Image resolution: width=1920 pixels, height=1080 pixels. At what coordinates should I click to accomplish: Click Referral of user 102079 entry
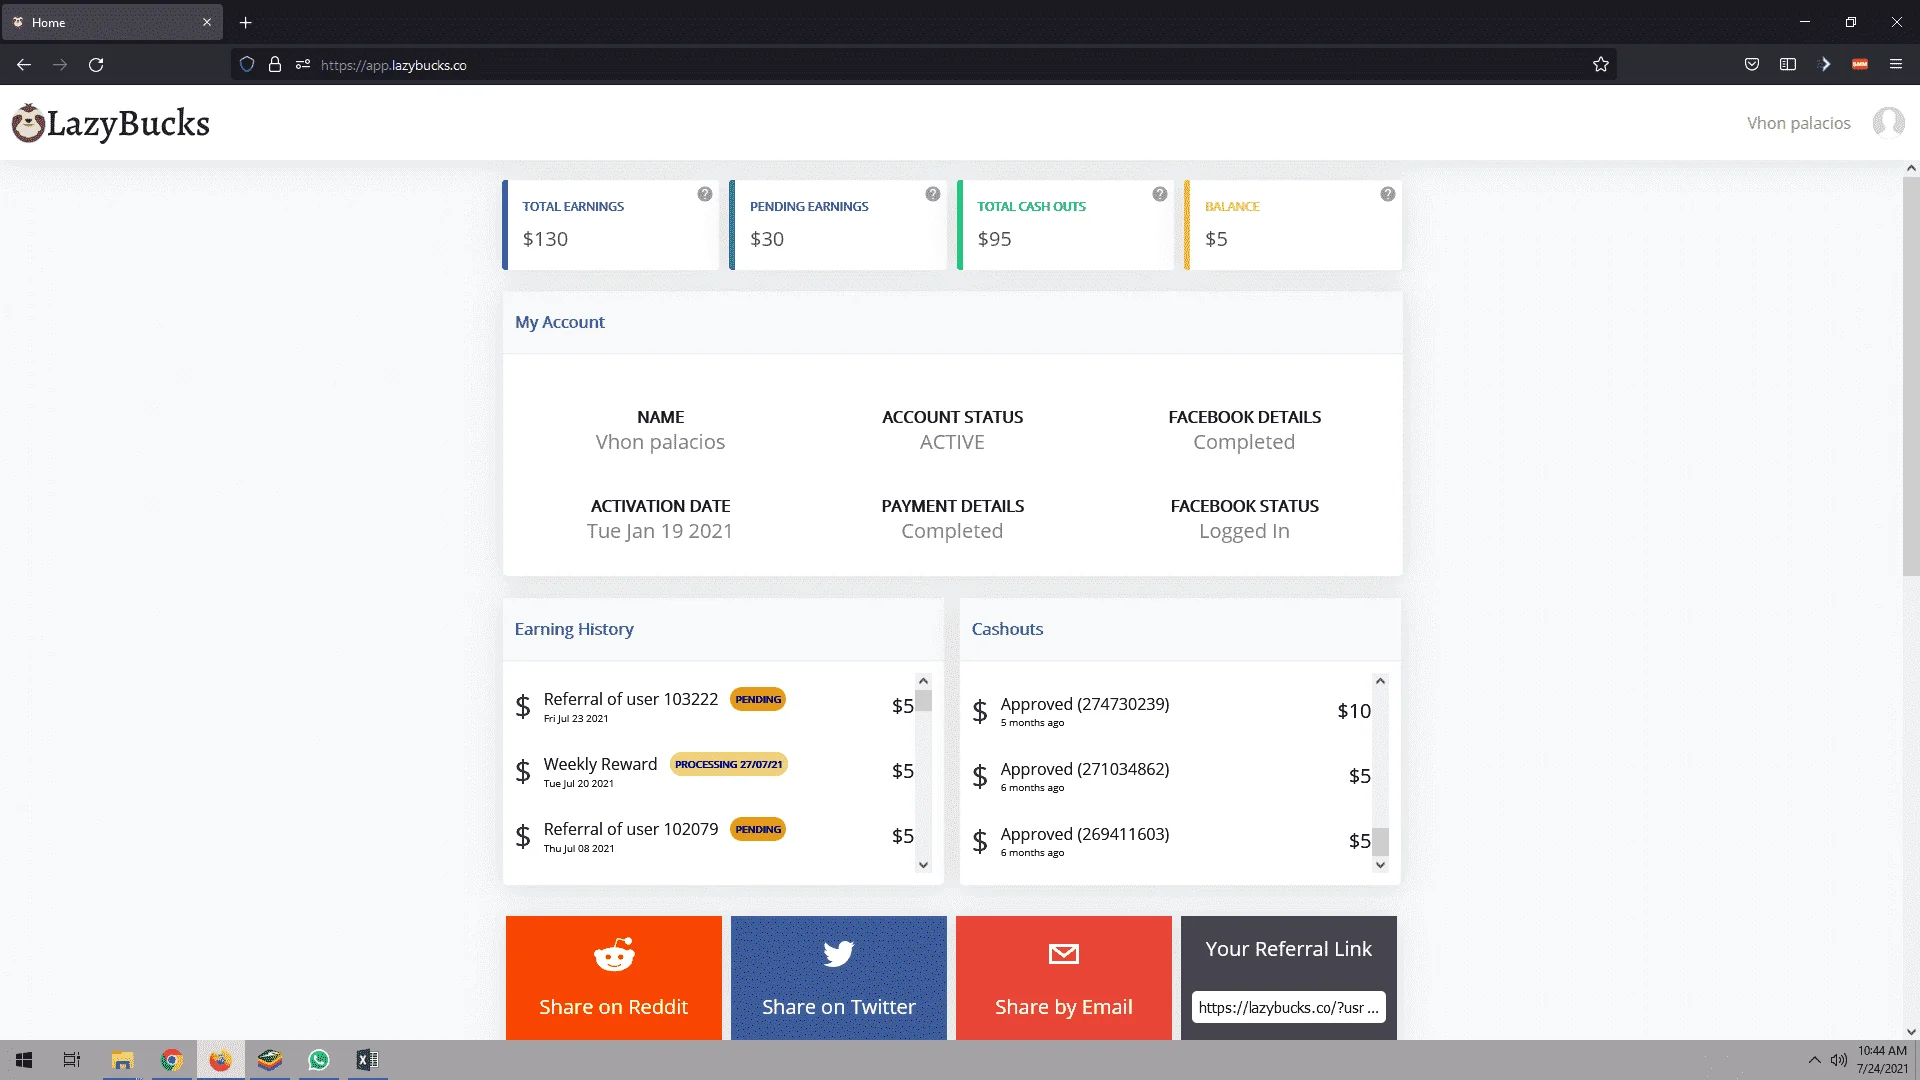(x=714, y=836)
